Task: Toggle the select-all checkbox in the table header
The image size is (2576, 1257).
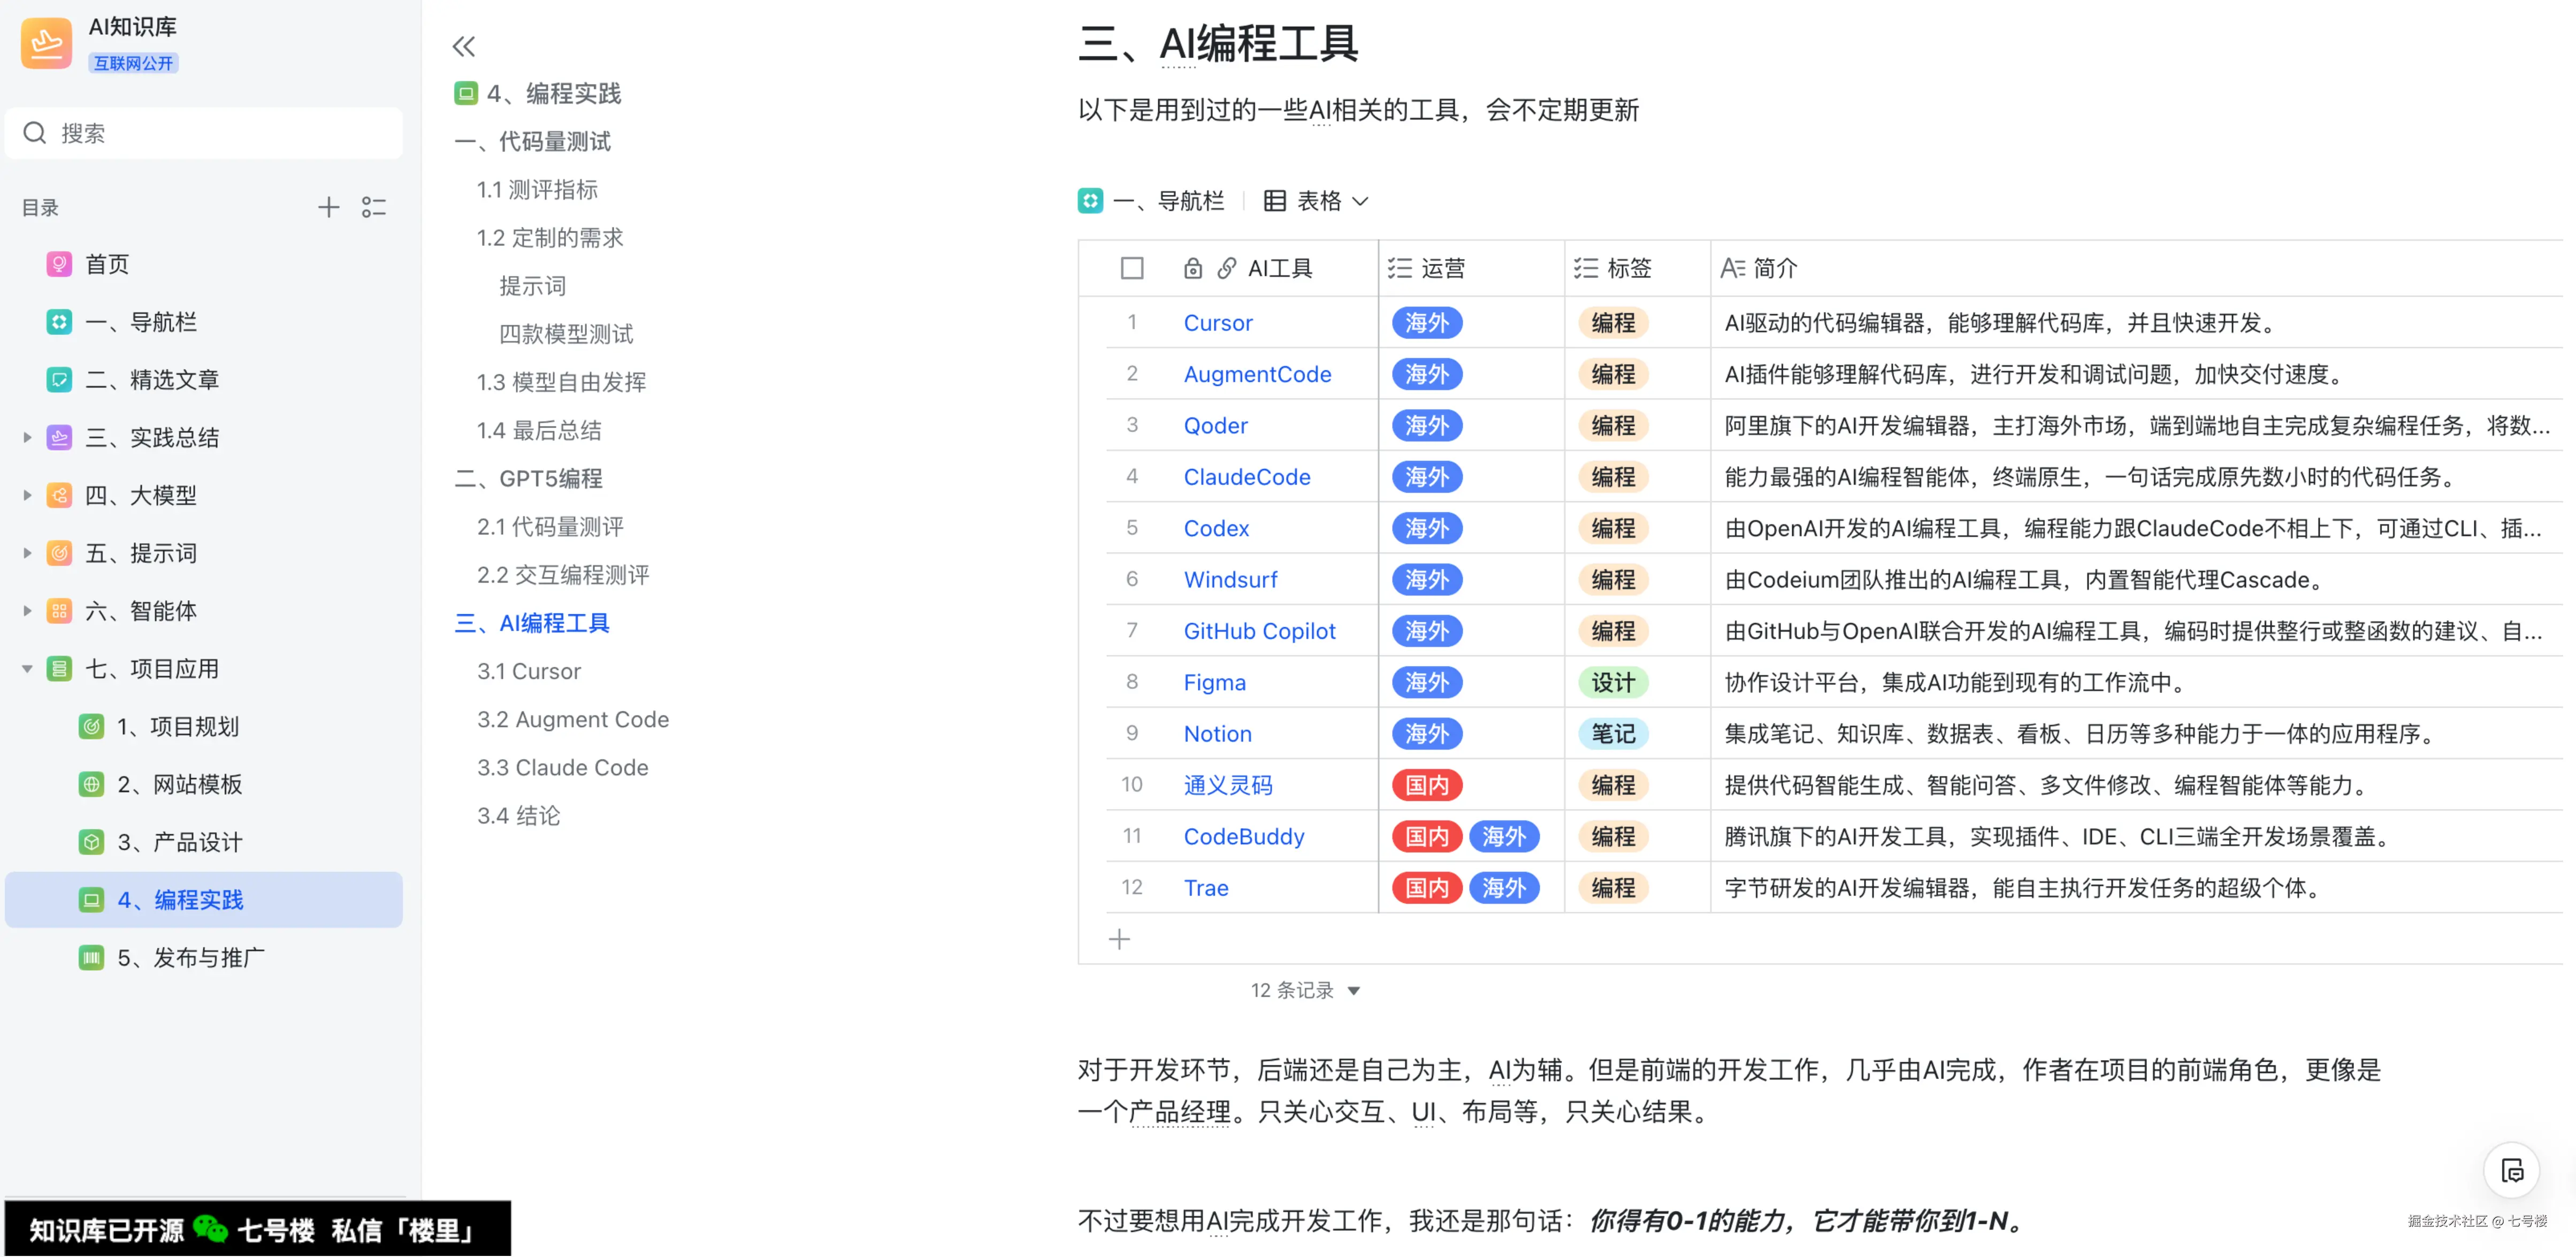Action: pyautogui.click(x=1131, y=268)
